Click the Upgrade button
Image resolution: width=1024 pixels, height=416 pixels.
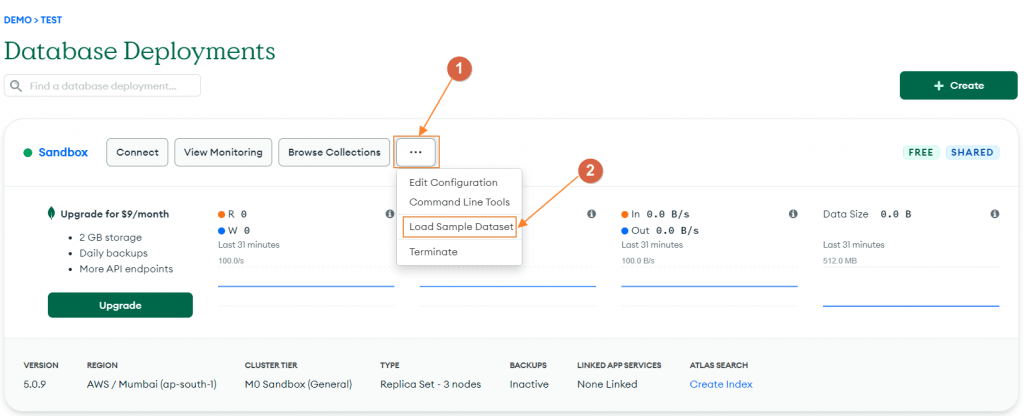(120, 305)
